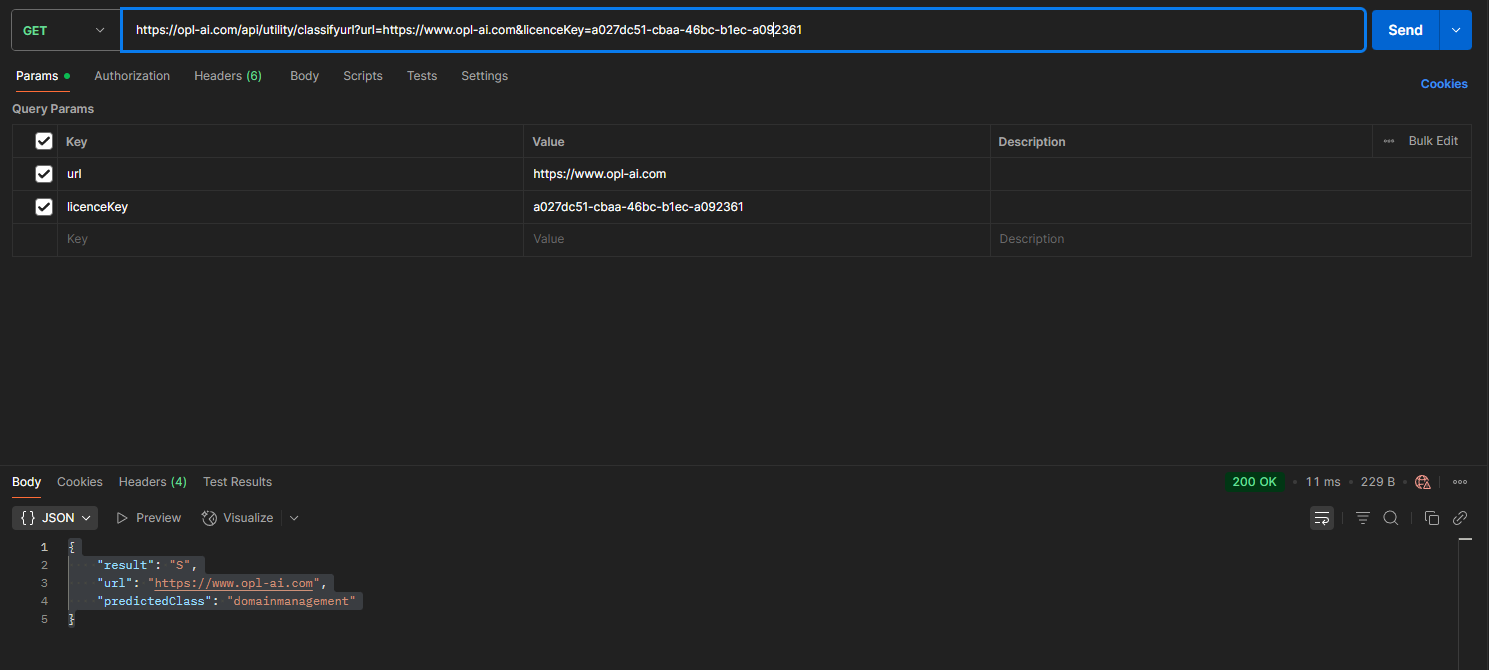Open search in the response body

1391,518
